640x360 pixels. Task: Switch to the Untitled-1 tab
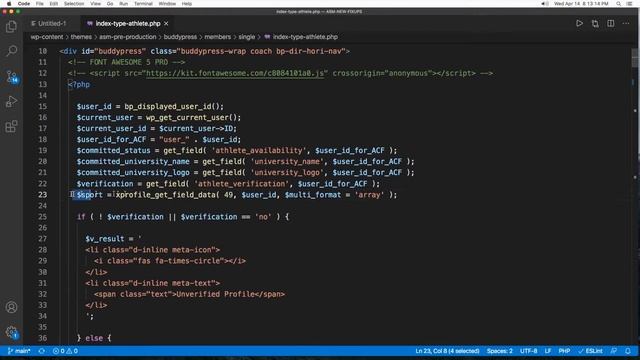[x=52, y=24]
